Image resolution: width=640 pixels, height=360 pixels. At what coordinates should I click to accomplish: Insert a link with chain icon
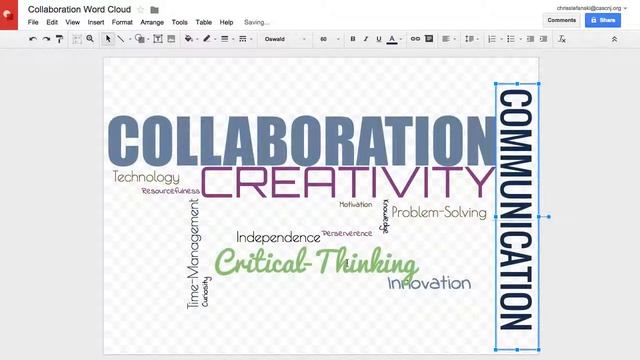[415, 39]
